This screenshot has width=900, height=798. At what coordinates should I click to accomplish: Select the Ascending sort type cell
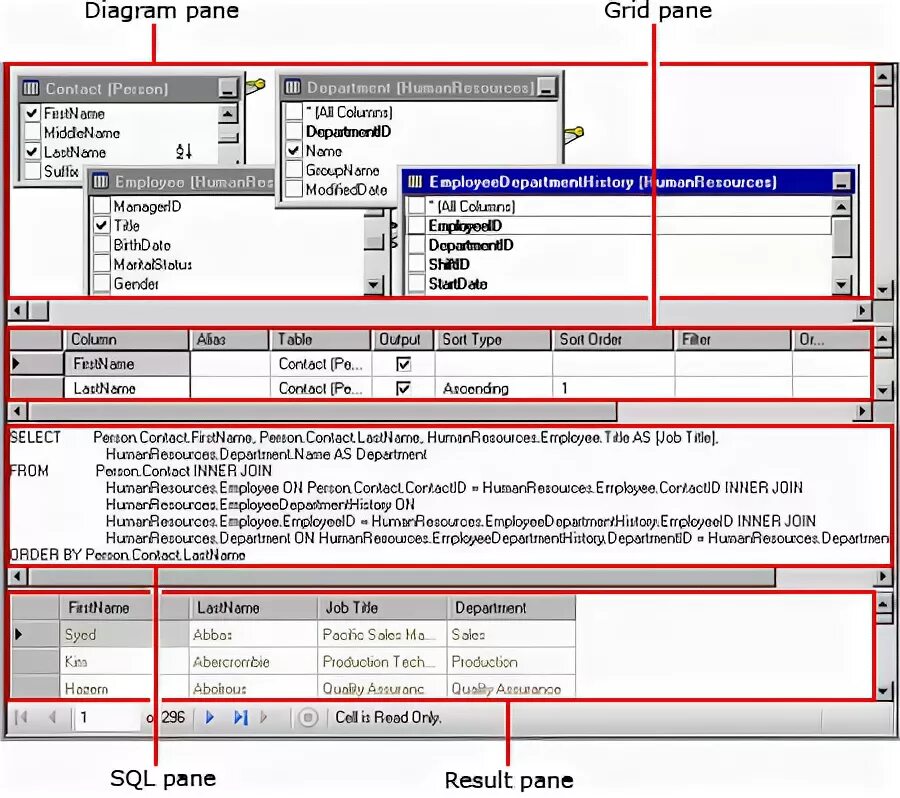pos(494,389)
